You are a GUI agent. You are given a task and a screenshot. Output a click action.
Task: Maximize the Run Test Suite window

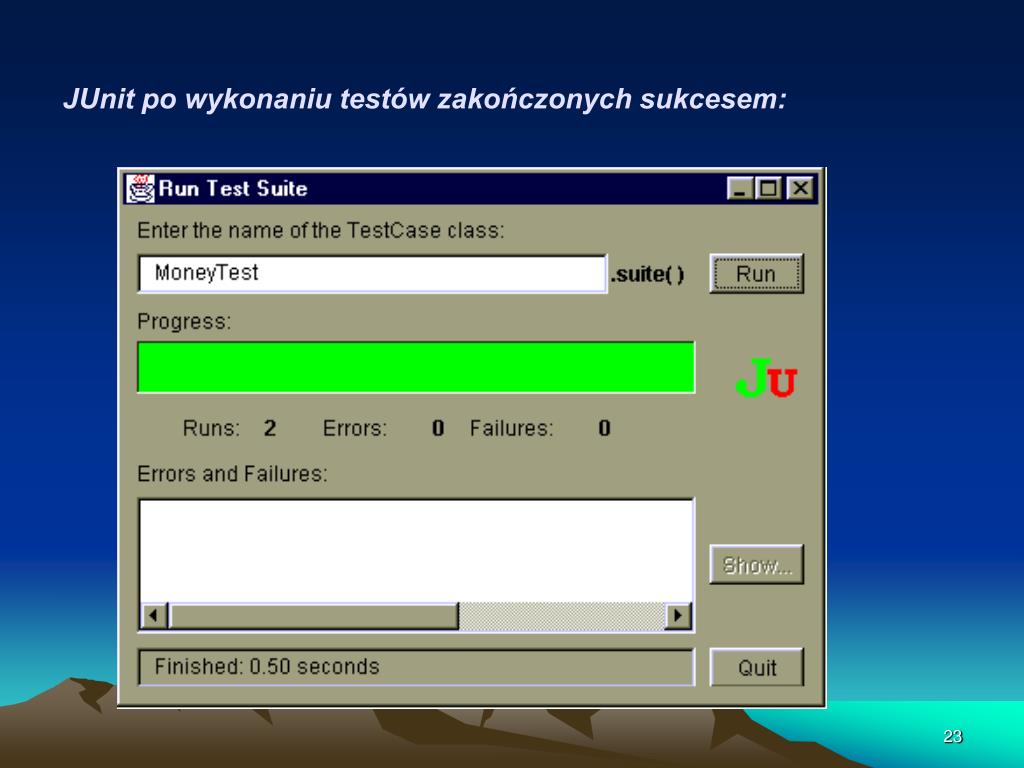pos(769,189)
